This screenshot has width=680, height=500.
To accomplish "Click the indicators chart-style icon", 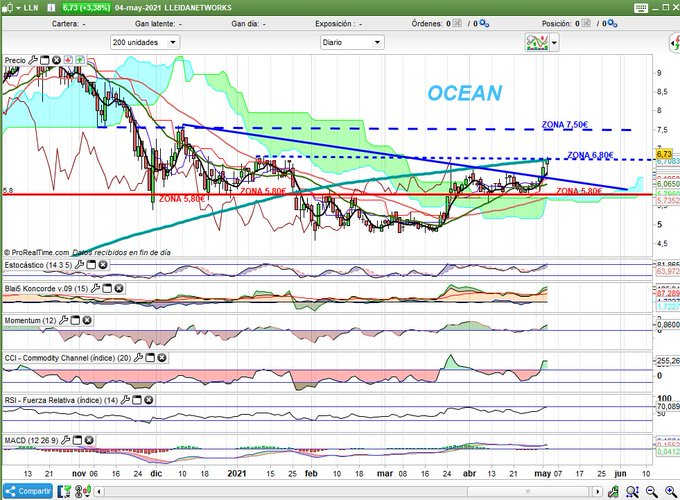I will click(537, 42).
